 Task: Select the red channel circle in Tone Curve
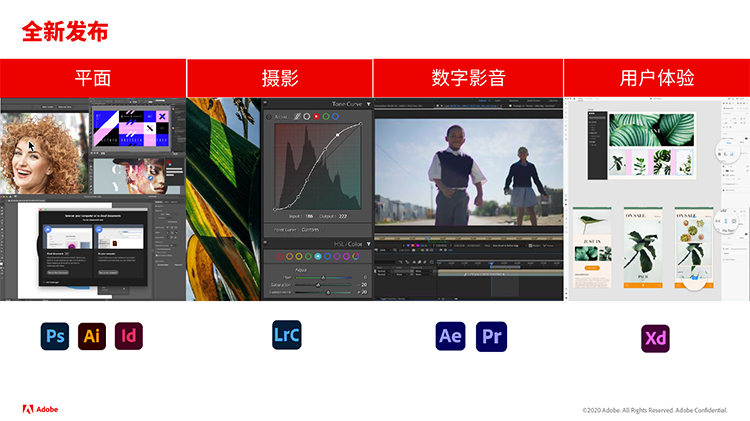316,116
